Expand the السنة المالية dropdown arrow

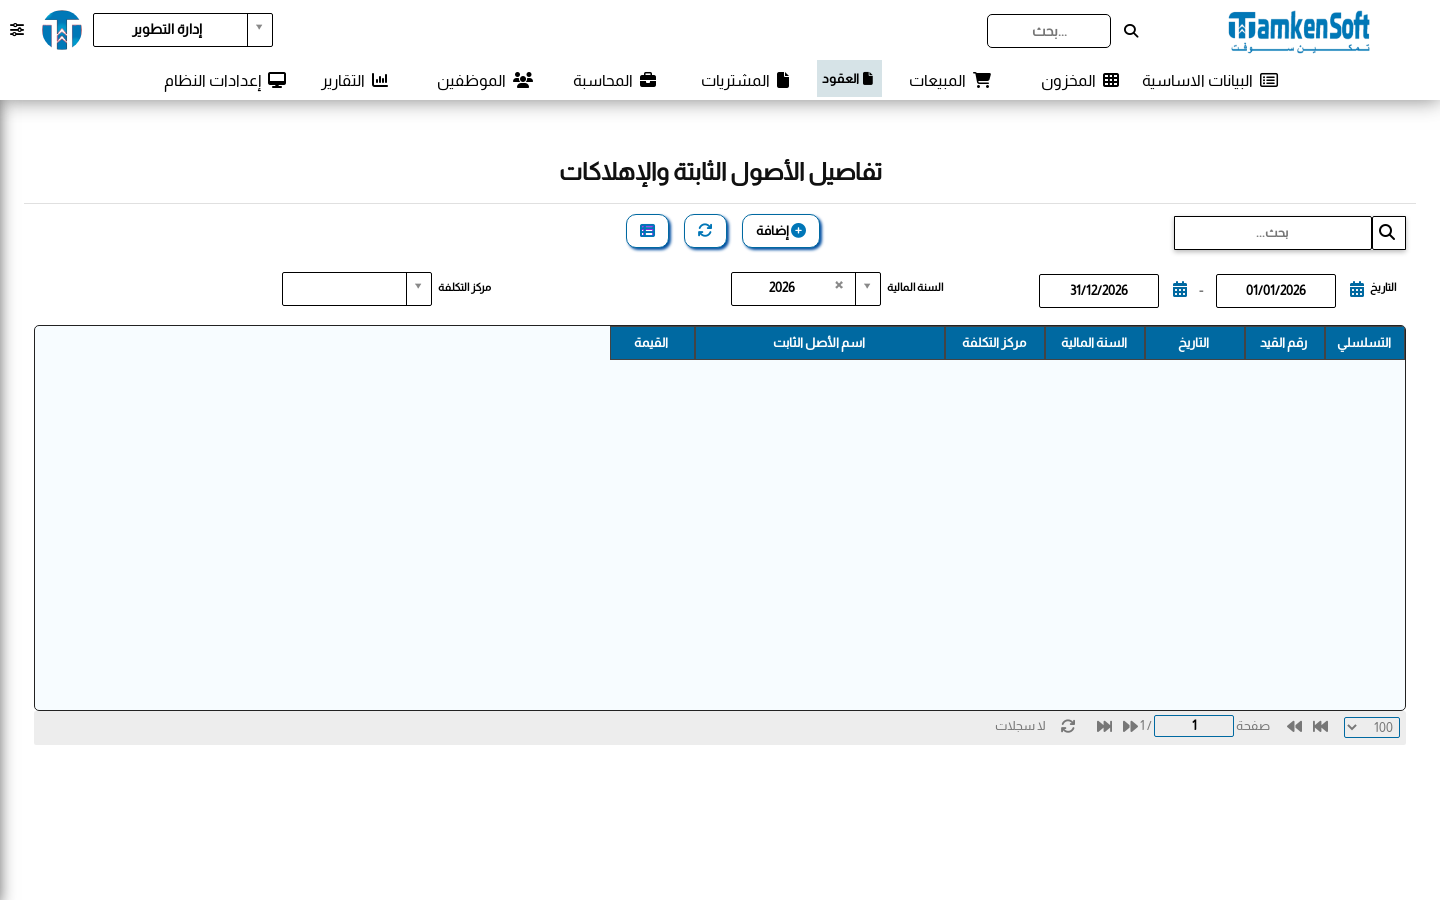868,287
